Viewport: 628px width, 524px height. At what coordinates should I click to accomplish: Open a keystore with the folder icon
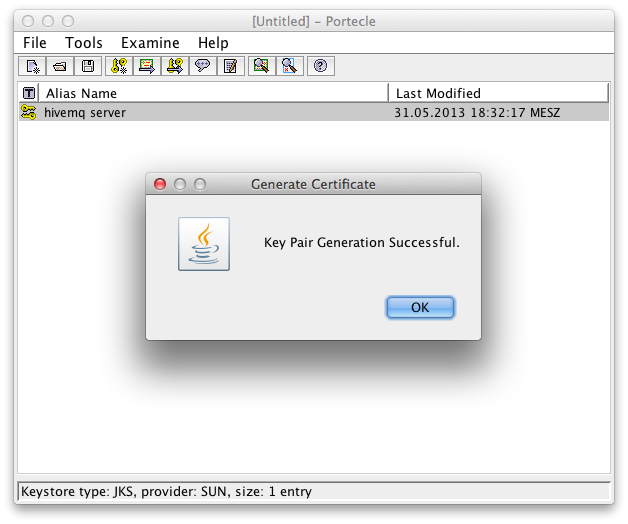60,66
